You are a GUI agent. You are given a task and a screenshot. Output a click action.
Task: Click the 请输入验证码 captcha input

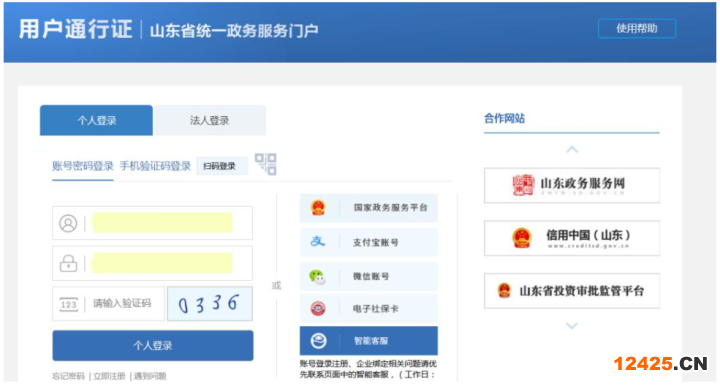108,304
